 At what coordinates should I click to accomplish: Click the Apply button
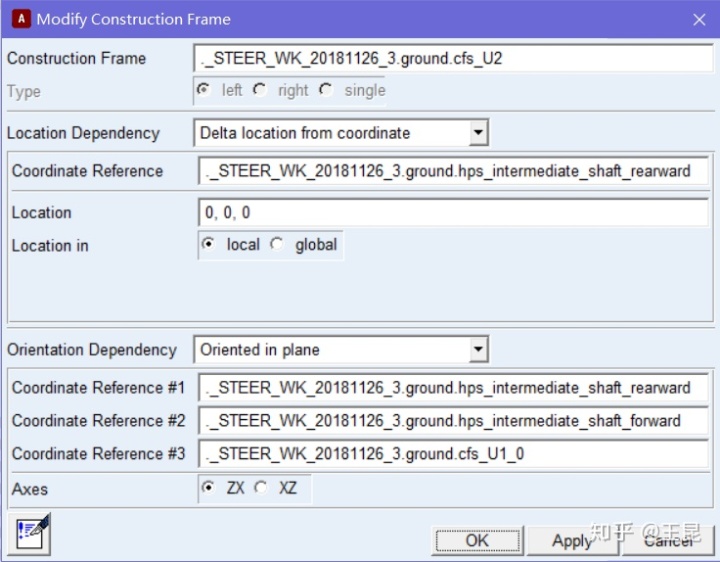coord(572,540)
